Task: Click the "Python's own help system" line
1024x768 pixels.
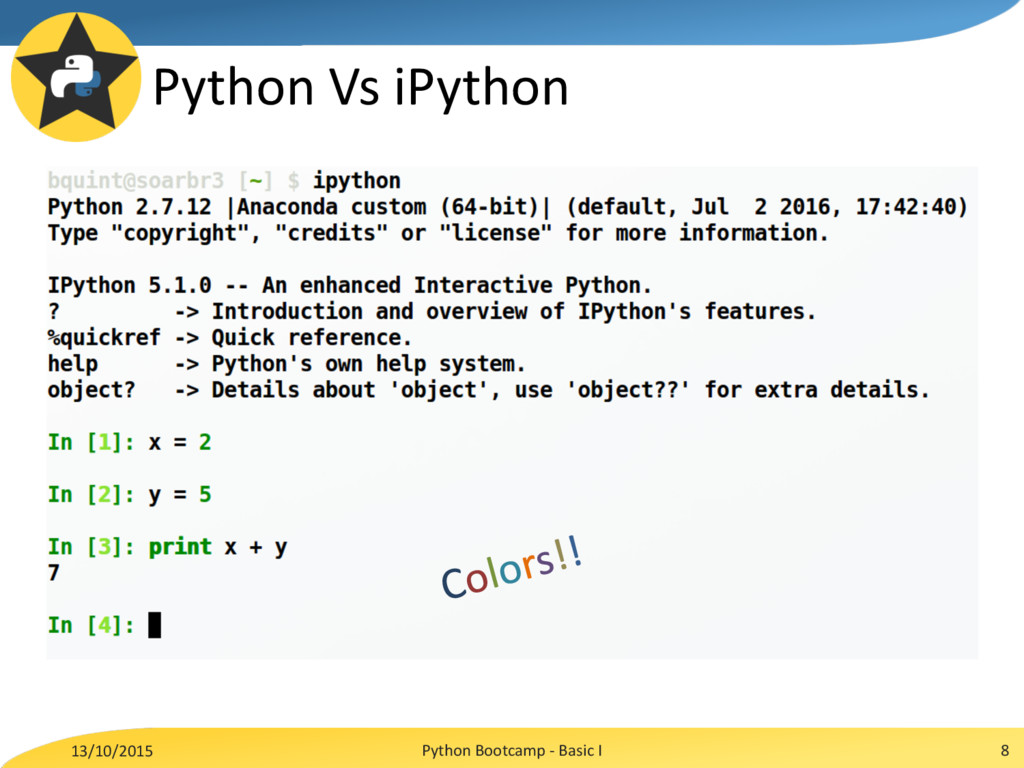Action: [286, 364]
